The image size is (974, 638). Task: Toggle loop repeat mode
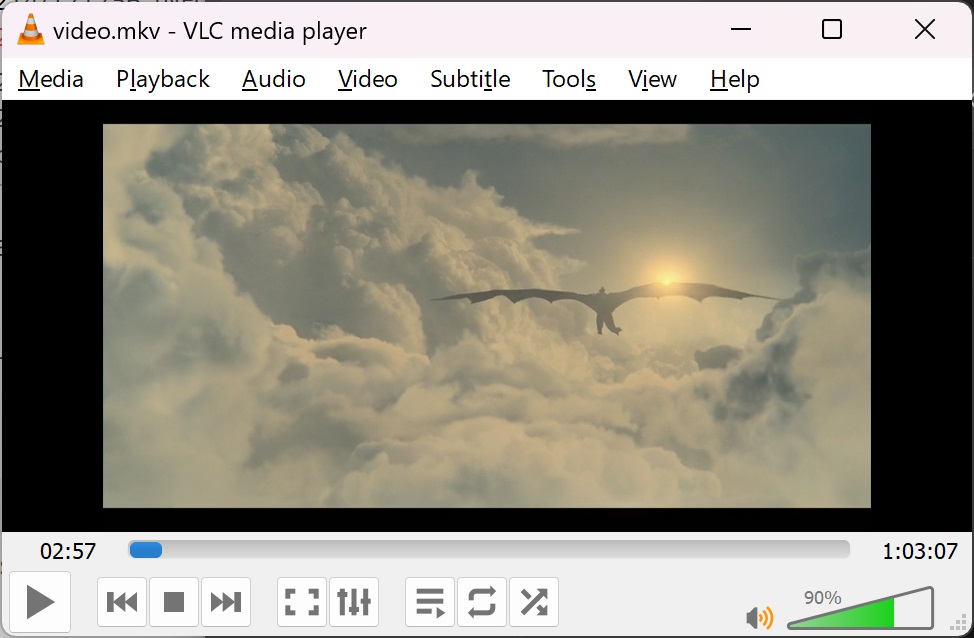tap(482, 602)
